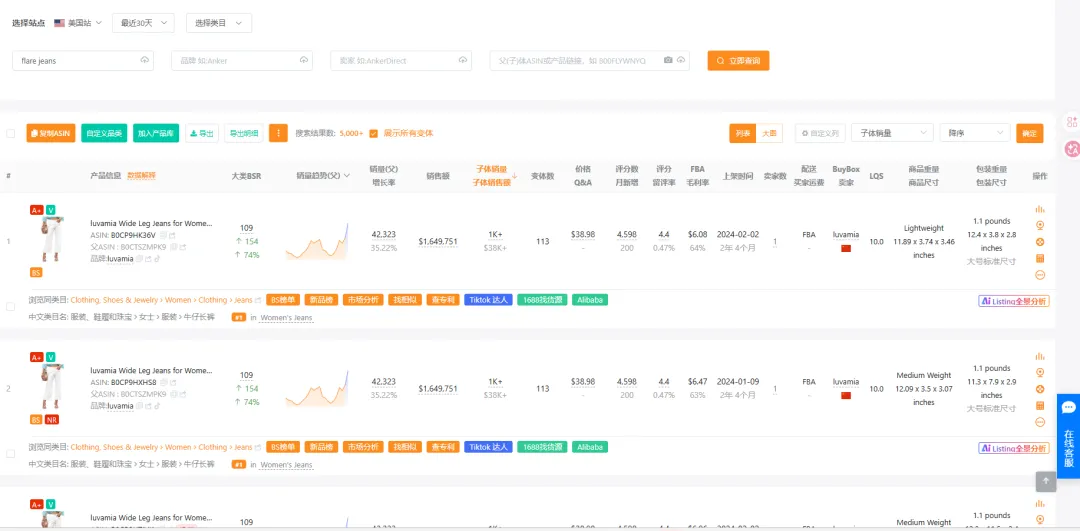Sort by 子体销量 column header

pyautogui.click(x=492, y=169)
